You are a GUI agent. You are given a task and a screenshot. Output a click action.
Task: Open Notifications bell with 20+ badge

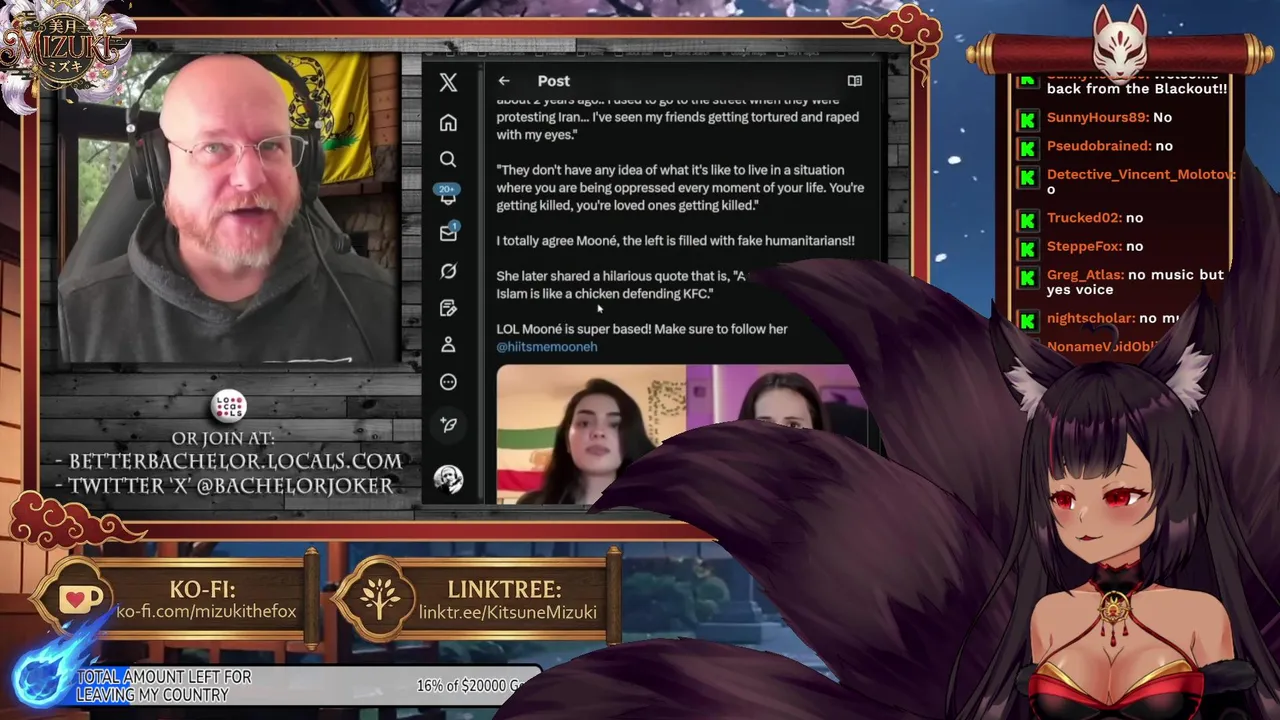tap(448, 195)
